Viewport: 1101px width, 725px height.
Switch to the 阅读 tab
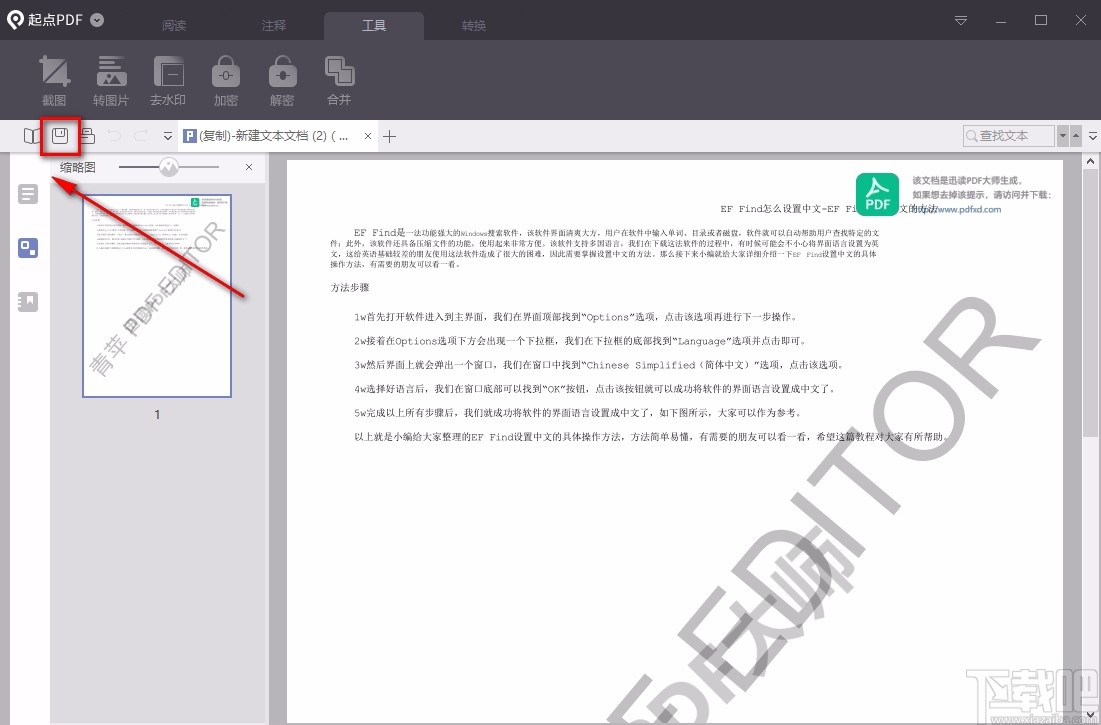coord(174,25)
